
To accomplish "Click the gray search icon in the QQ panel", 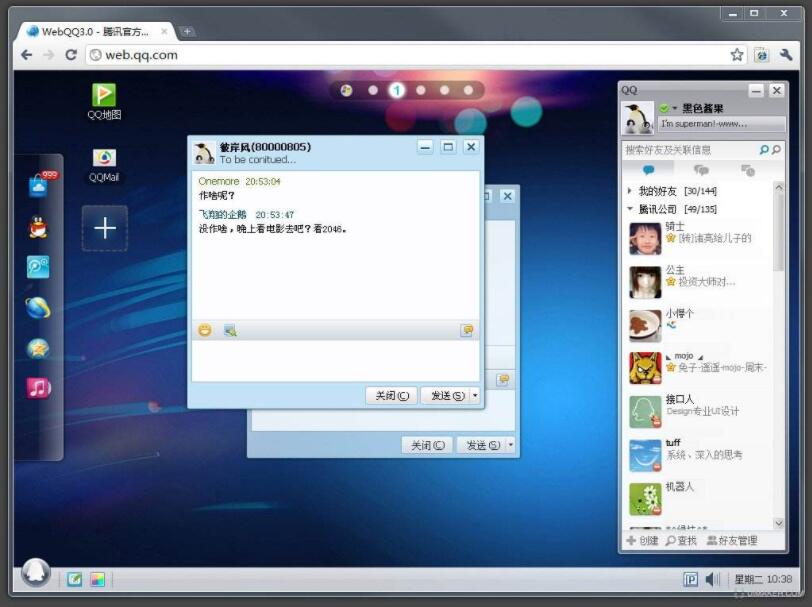I will pyautogui.click(x=776, y=150).
